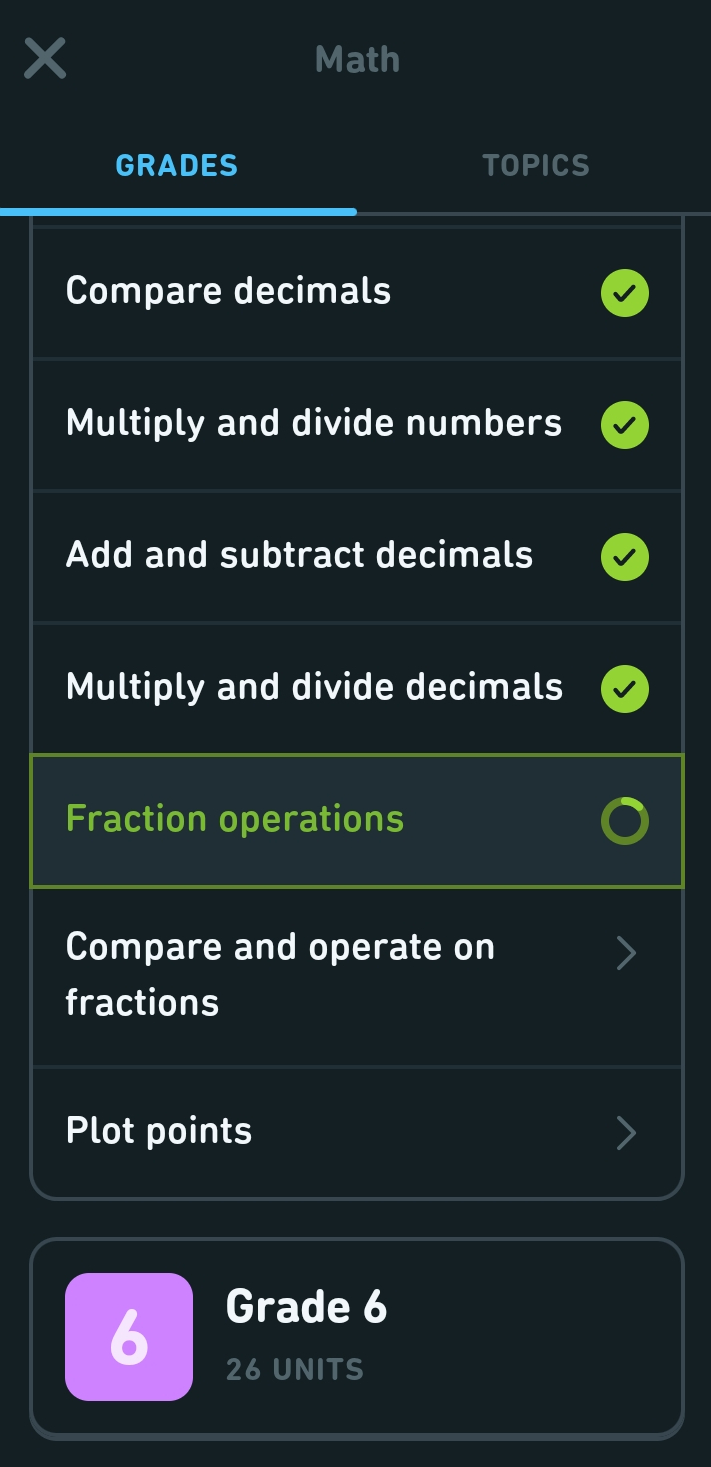Open the Grade 6 card showing 26 units
Image resolution: width=711 pixels, height=1467 pixels.
(355, 1336)
